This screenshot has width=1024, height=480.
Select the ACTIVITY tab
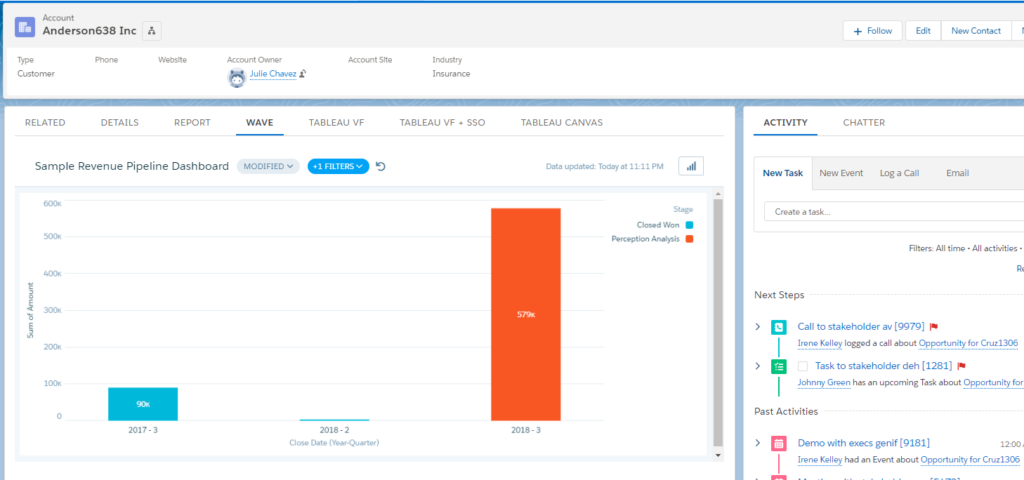[786, 122]
